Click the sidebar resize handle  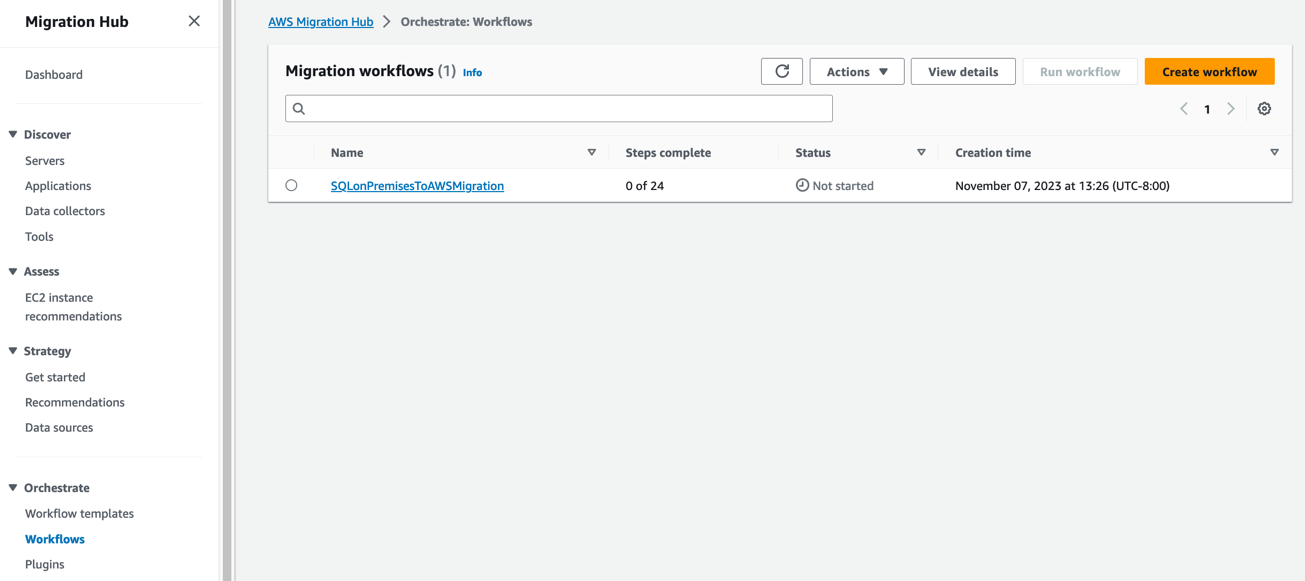coord(227,290)
